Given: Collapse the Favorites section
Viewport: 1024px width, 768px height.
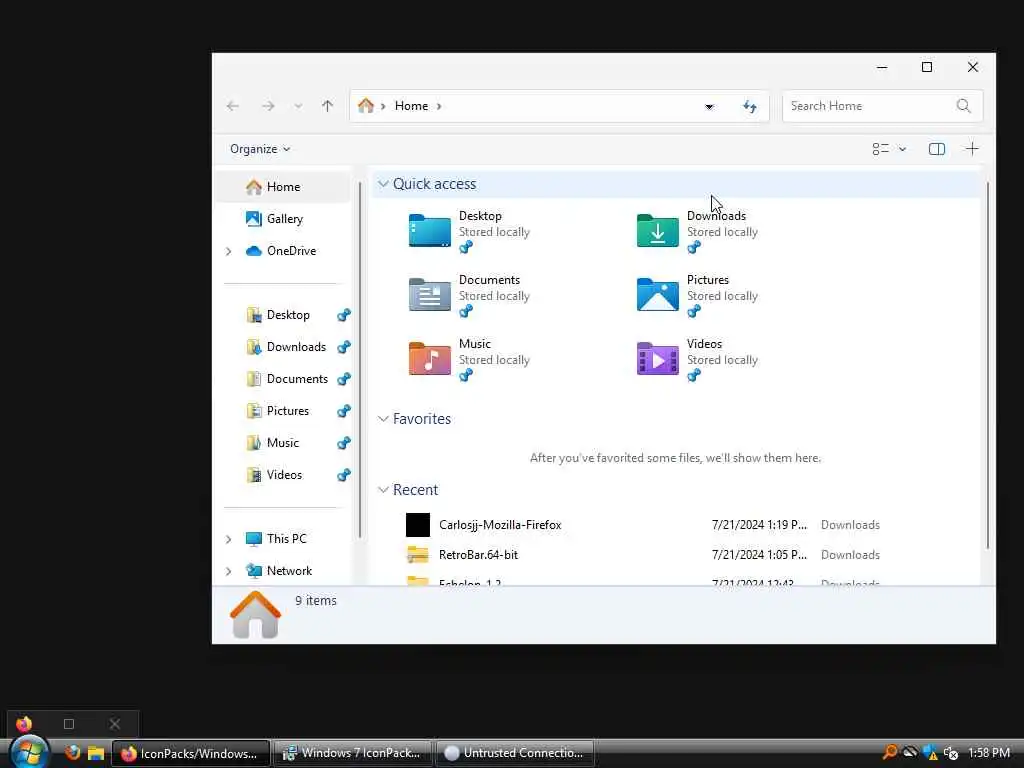Looking at the screenshot, I should (x=383, y=419).
